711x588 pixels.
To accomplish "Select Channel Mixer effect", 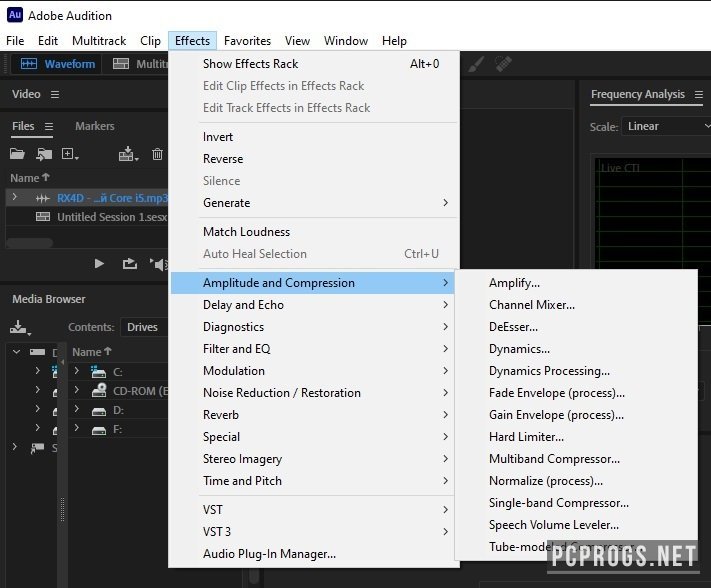I will [x=577, y=305].
